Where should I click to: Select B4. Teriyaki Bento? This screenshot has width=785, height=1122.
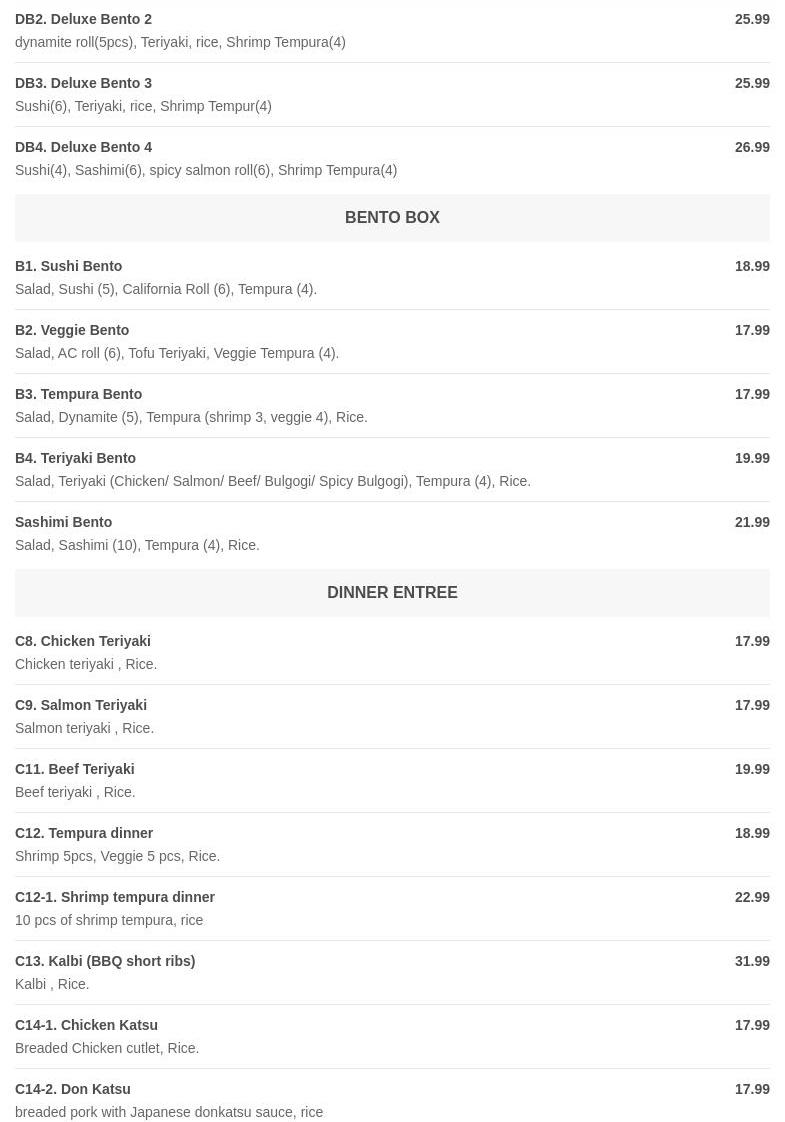tap(76, 459)
